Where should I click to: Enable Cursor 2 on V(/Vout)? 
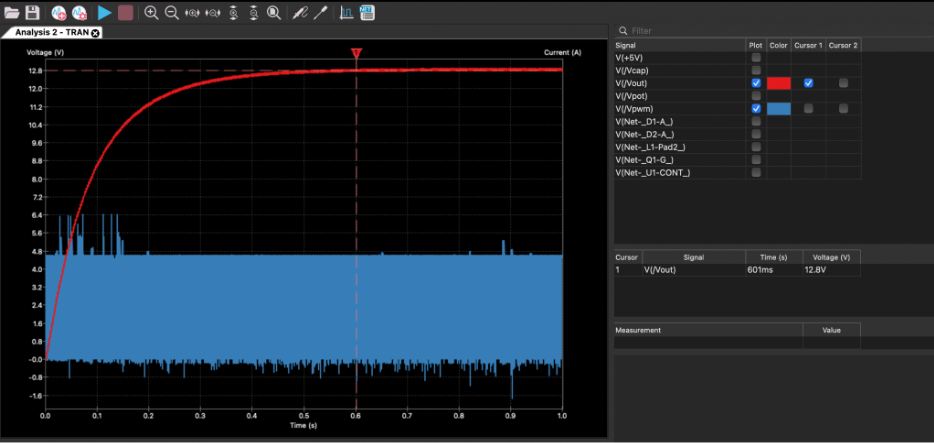(x=843, y=83)
